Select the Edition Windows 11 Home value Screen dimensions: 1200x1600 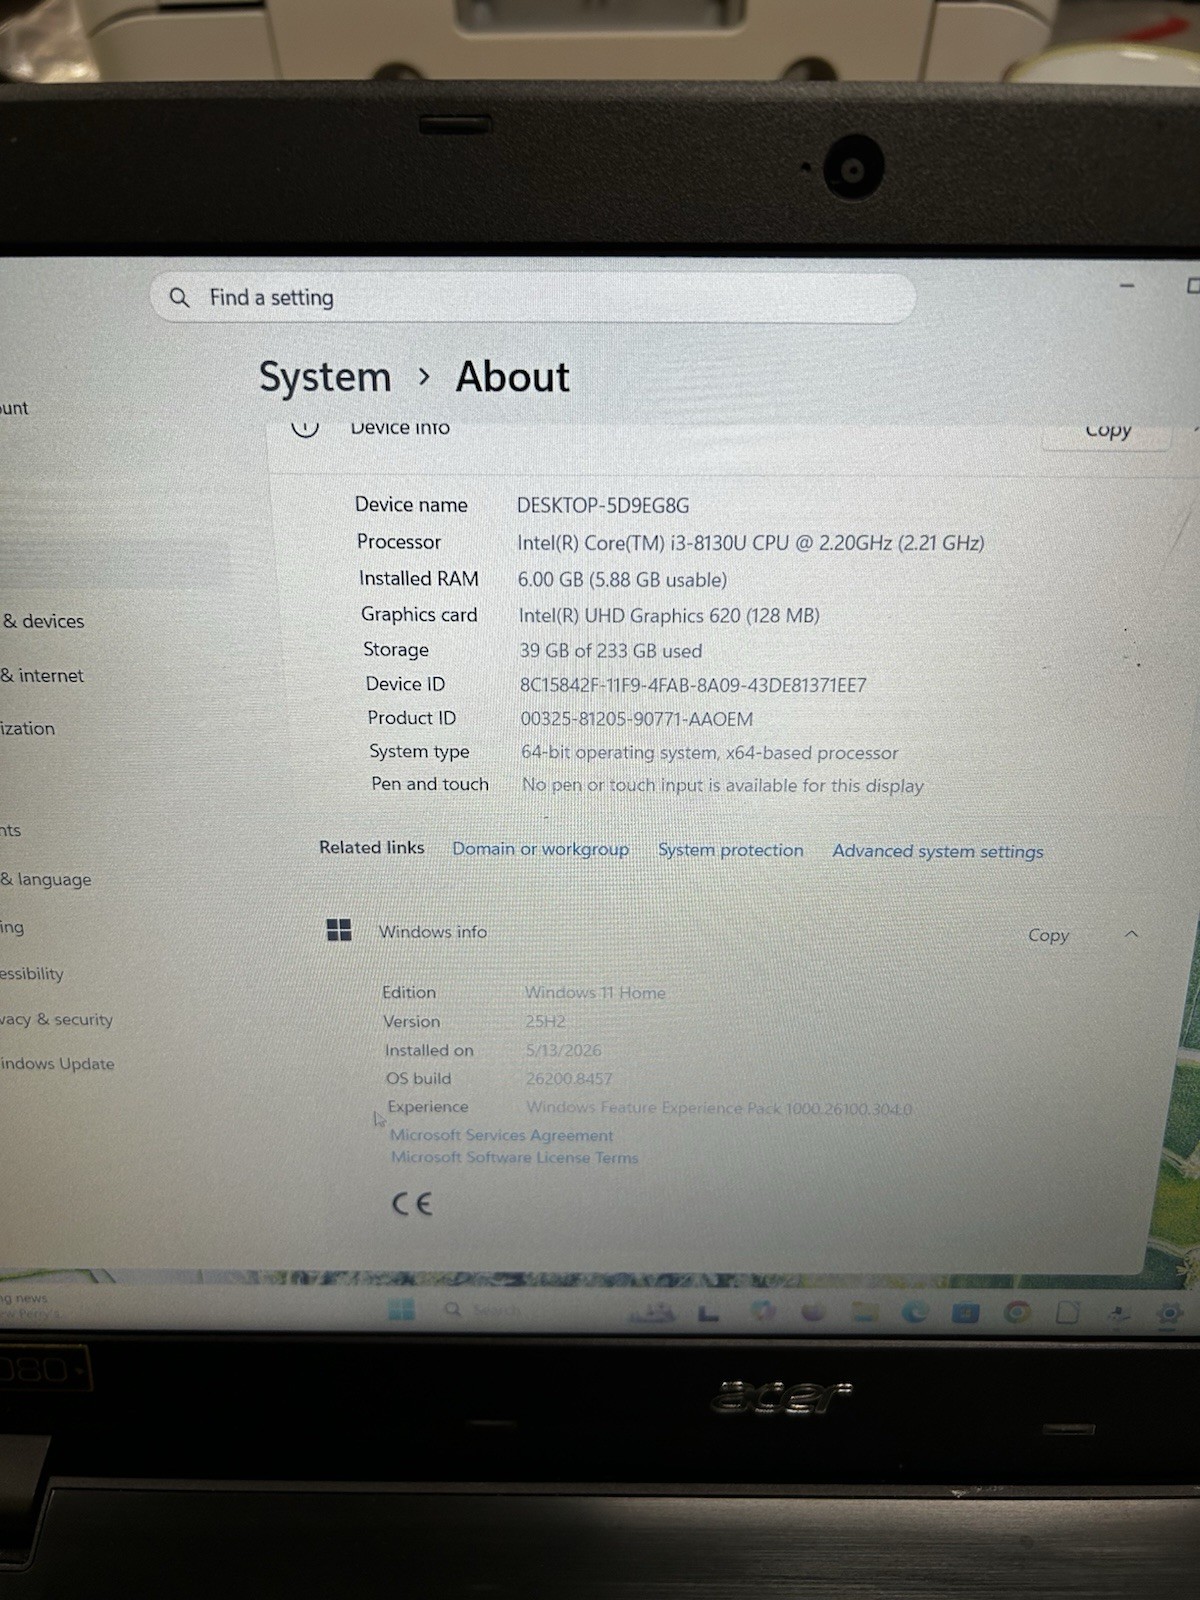coord(595,993)
